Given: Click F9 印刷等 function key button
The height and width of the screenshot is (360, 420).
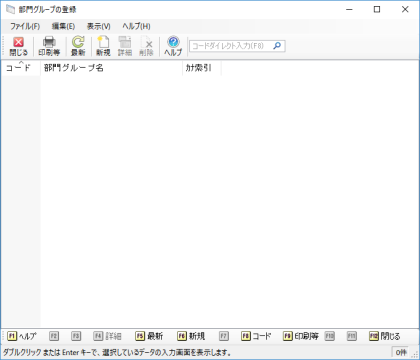Looking at the screenshot, I should [x=301, y=336].
